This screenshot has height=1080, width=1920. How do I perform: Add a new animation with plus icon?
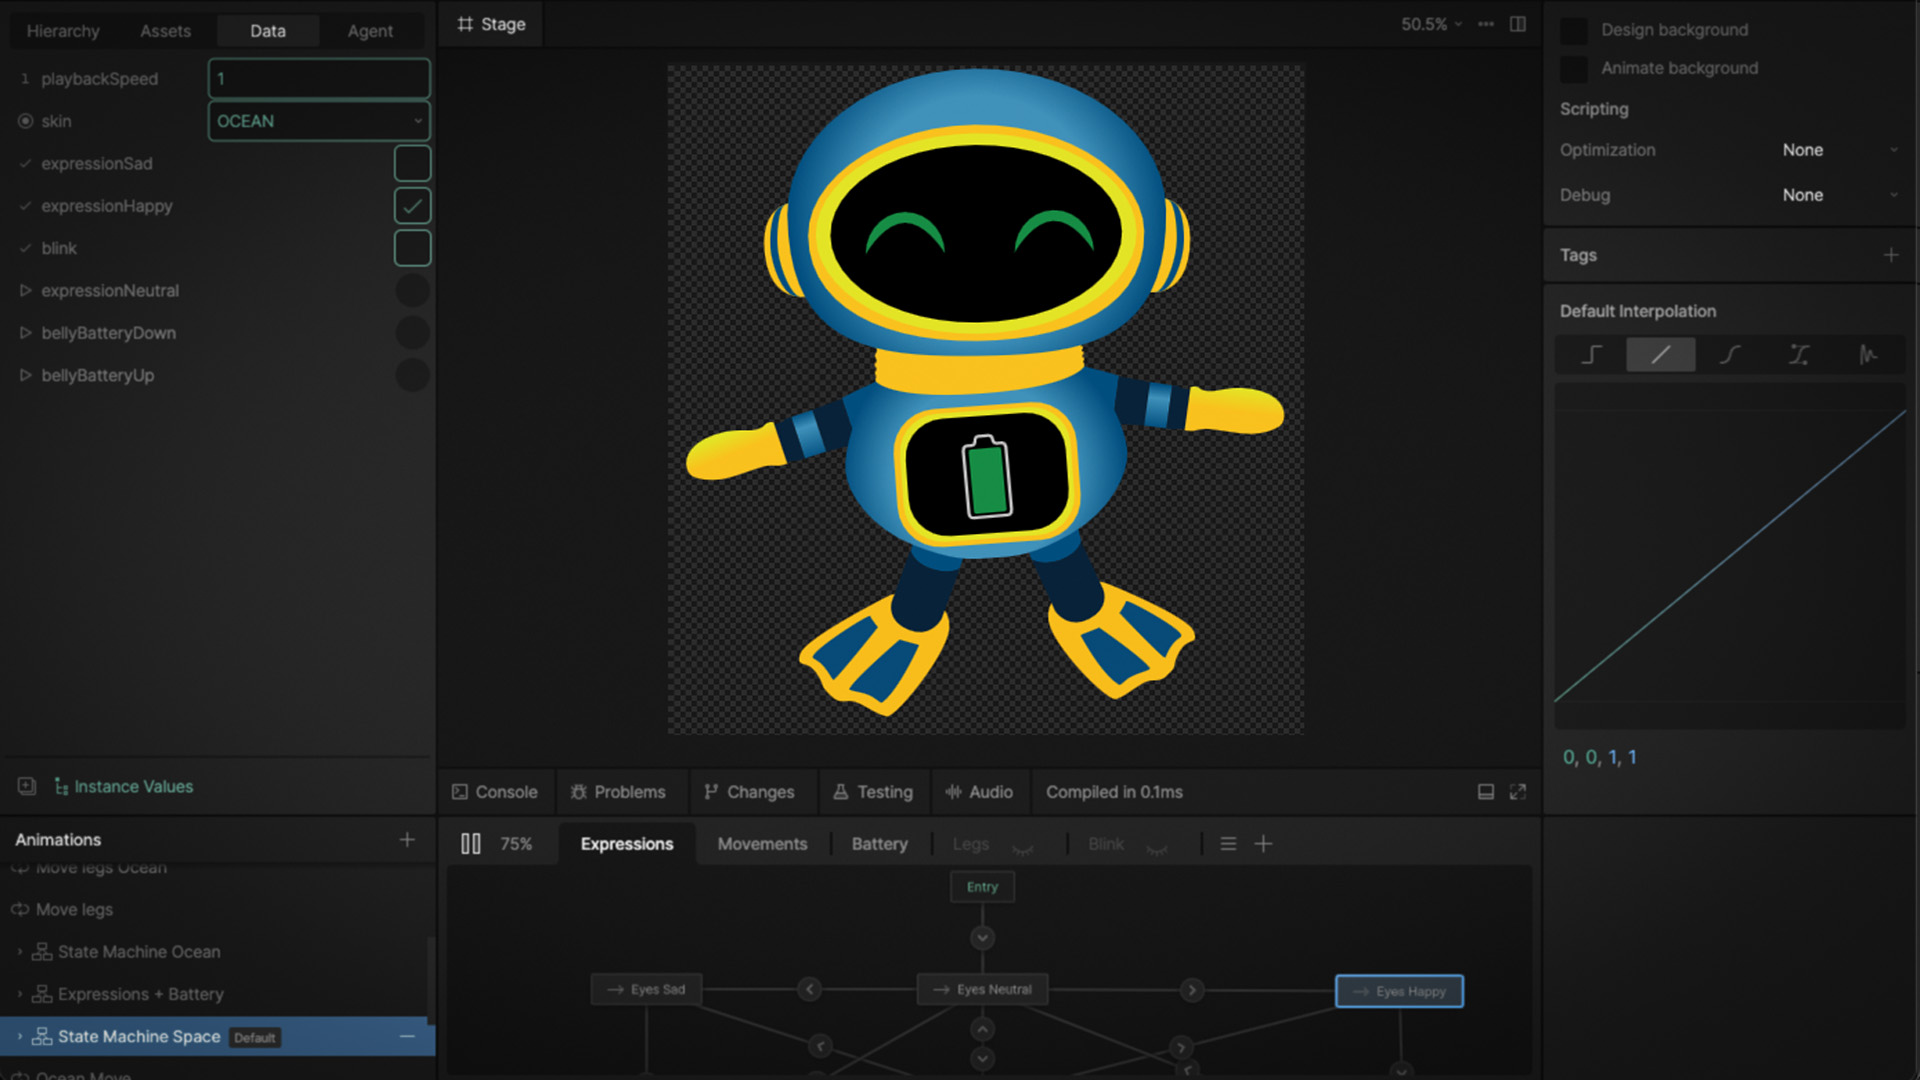(x=407, y=840)
